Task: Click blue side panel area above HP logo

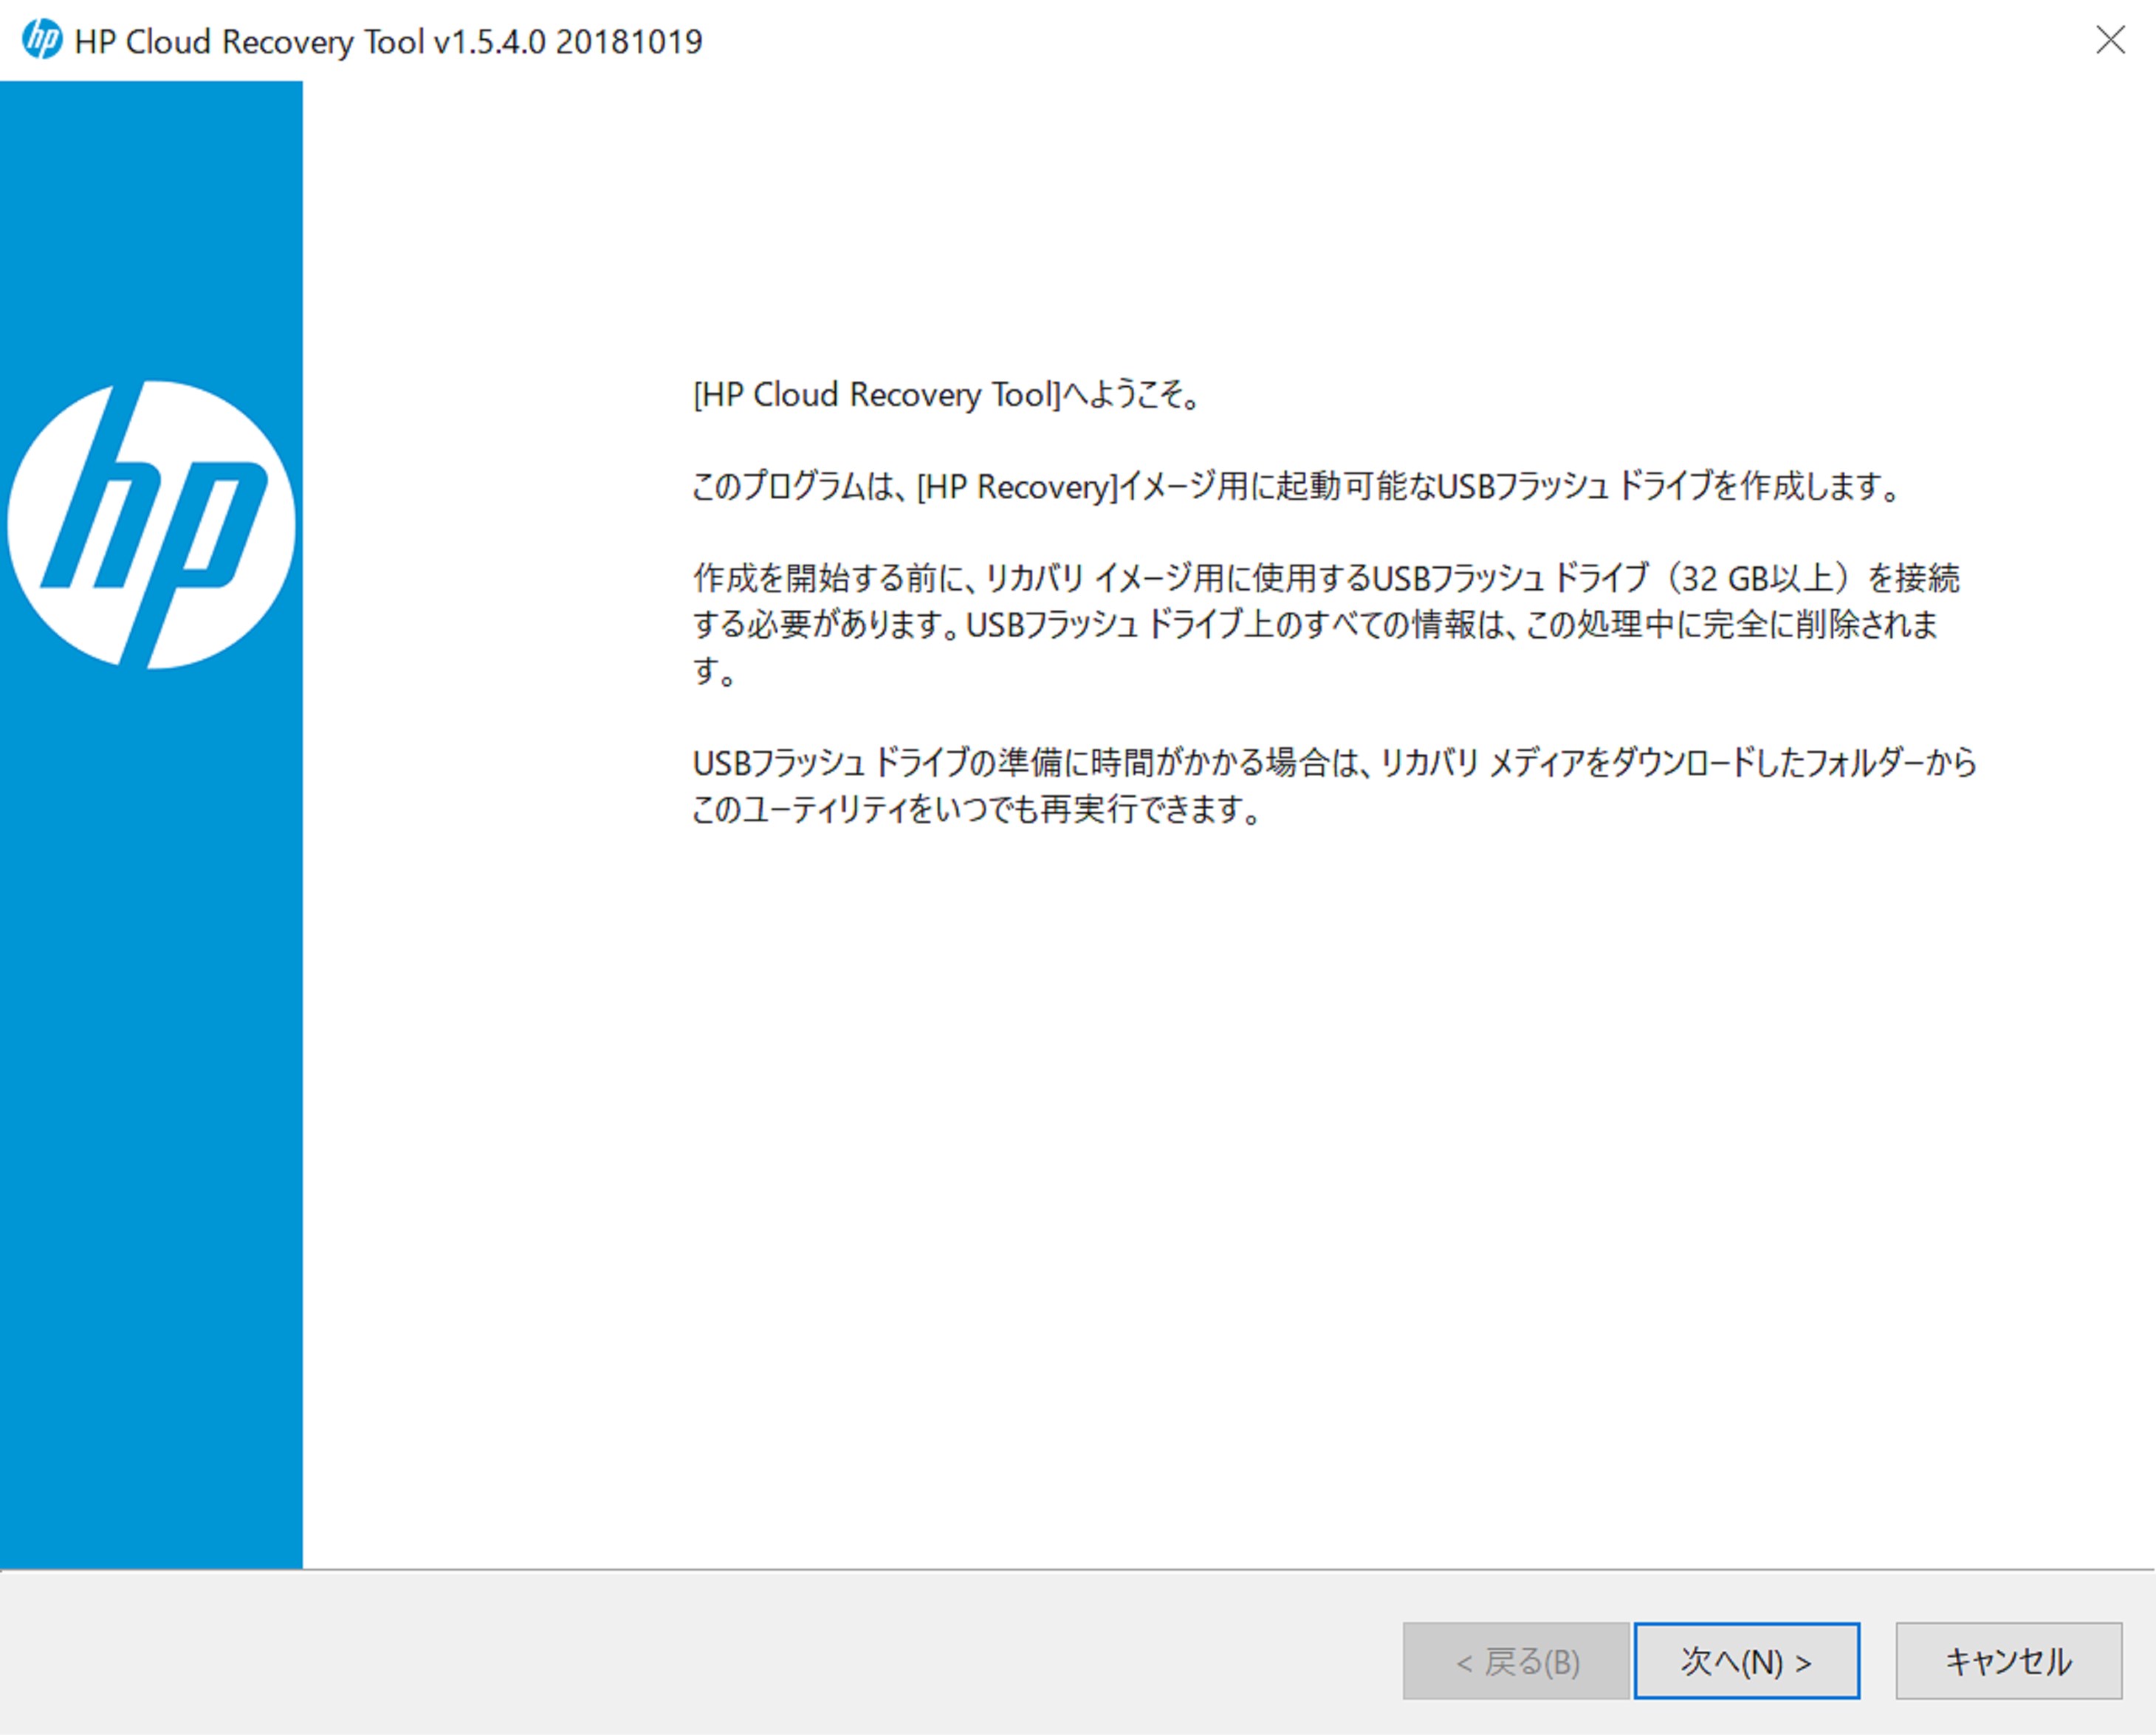Action: pos(151,230)
